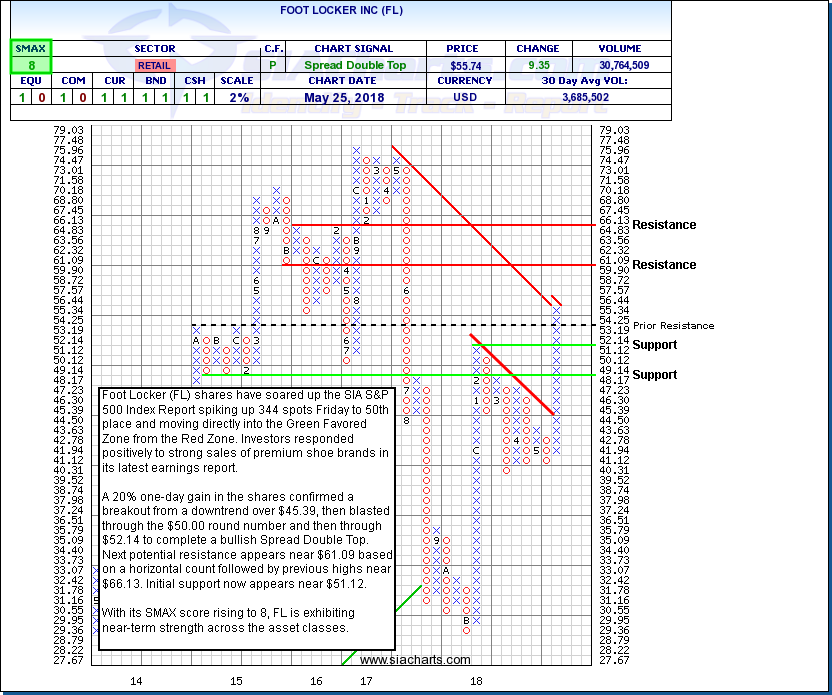This screenshot has width=832, height=695.
Task: Click the green SMAX score 8 box
Action: (32, 65)
